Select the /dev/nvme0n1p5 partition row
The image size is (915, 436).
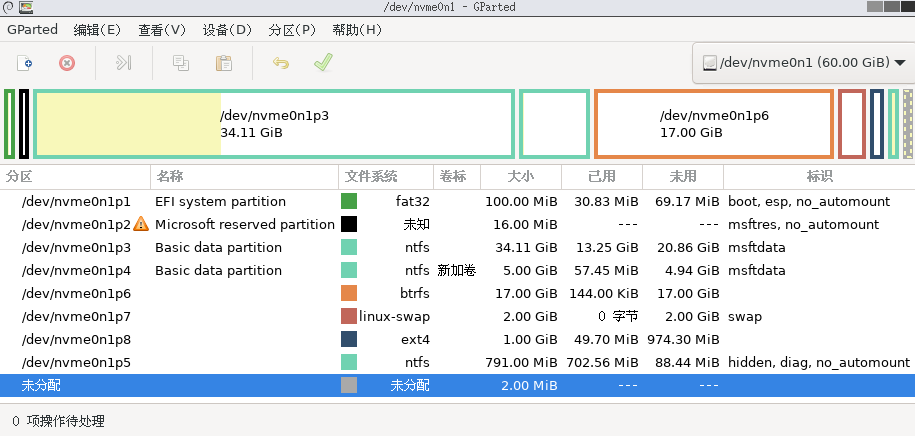(x=458, y=362)
